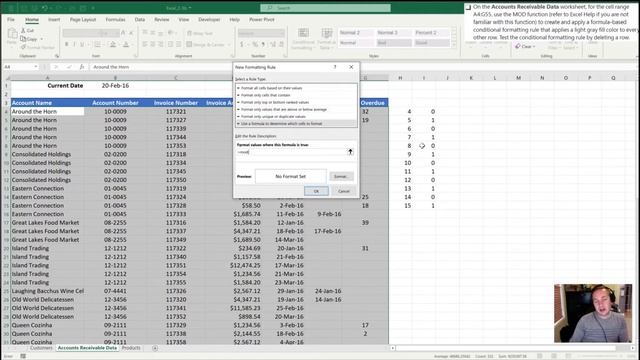
Task: Tick the task checkbox in instructions panel
Action: (468, 7)
